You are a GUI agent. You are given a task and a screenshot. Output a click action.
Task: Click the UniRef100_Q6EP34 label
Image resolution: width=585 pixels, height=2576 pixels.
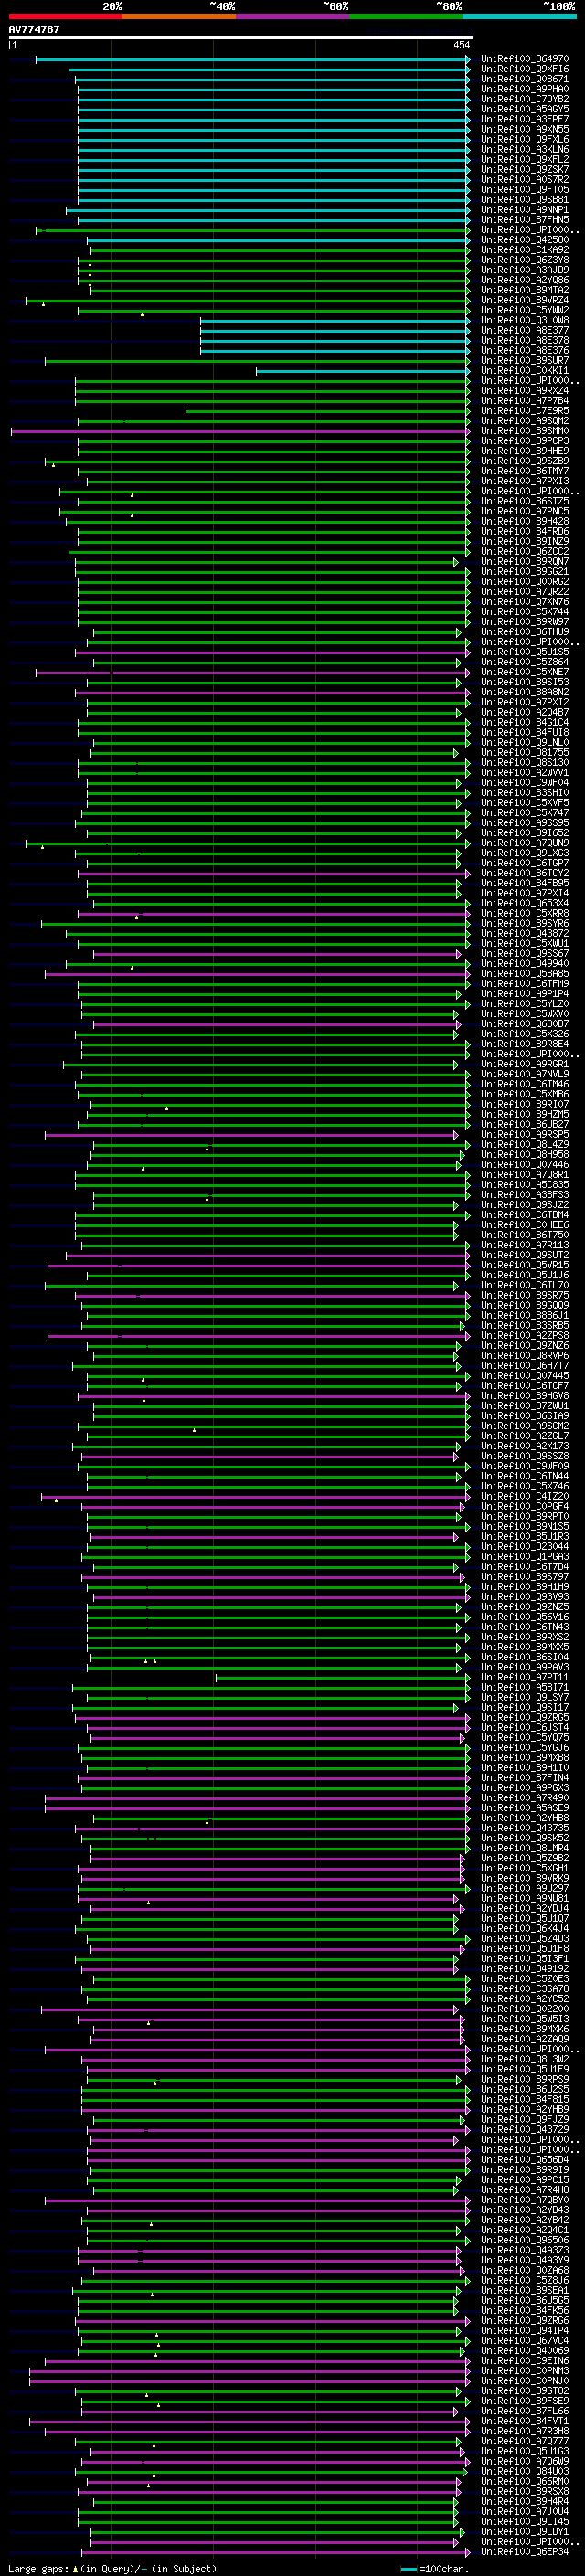(x=525, y=2552)
